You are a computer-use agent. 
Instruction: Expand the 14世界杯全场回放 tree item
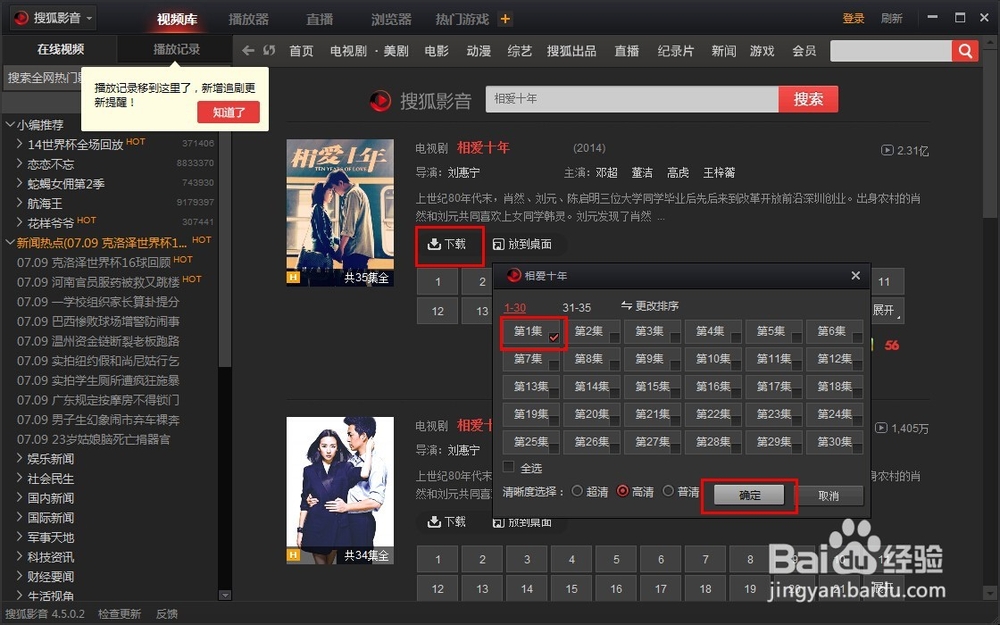(x=20, y=144)
